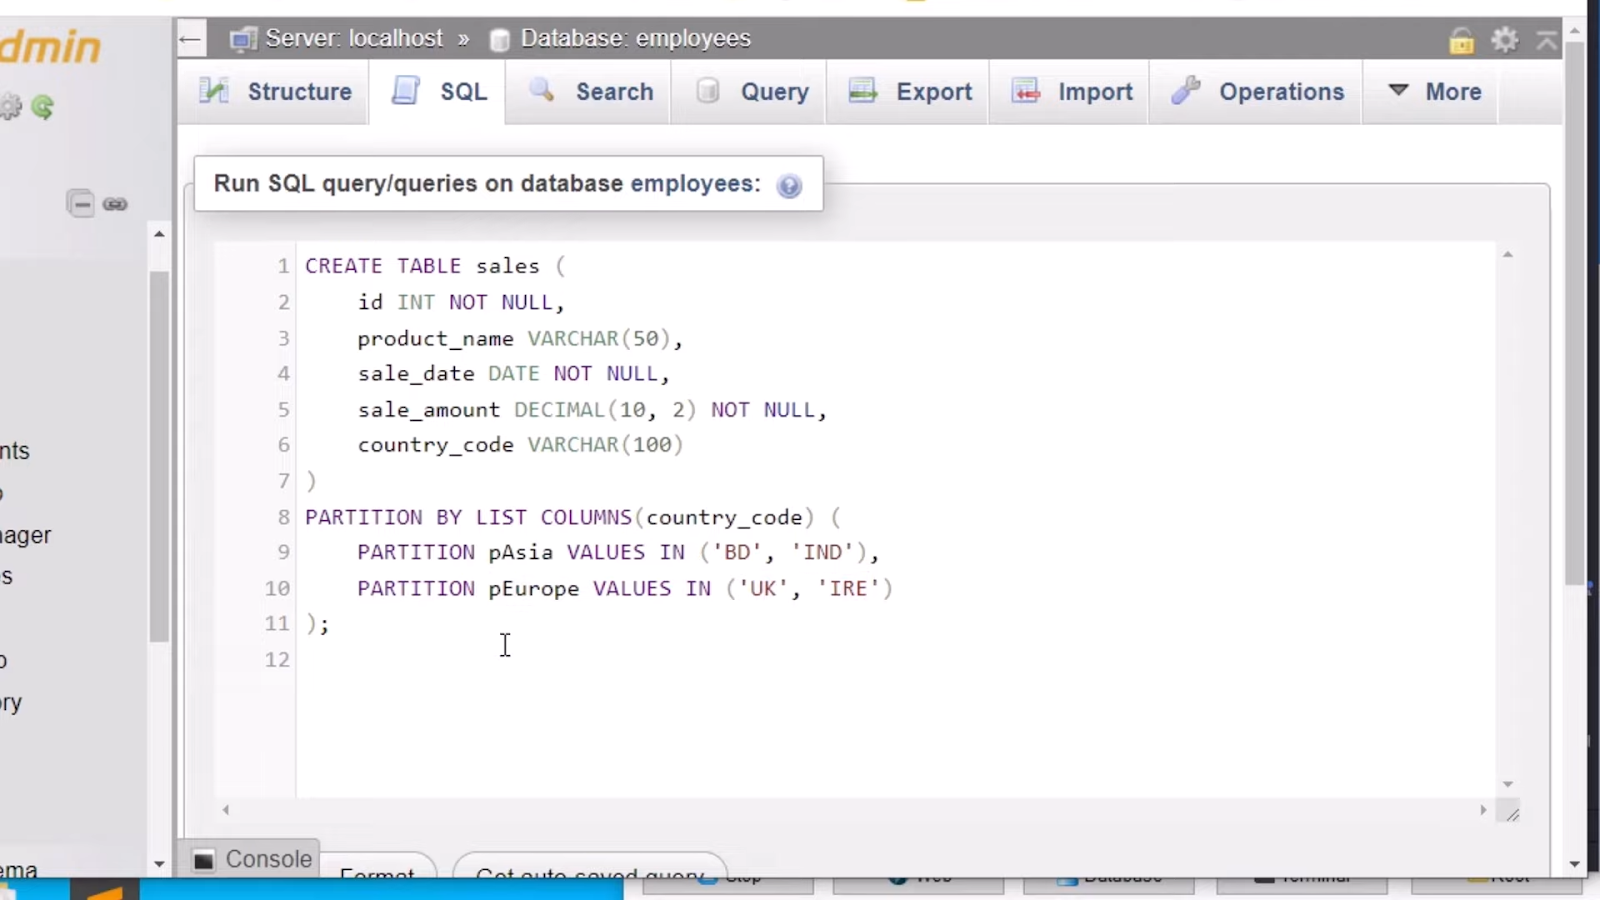Open navigation settings gear in left panel
The height and width of the screenshot is (900, 1600).
pos(10,107)
